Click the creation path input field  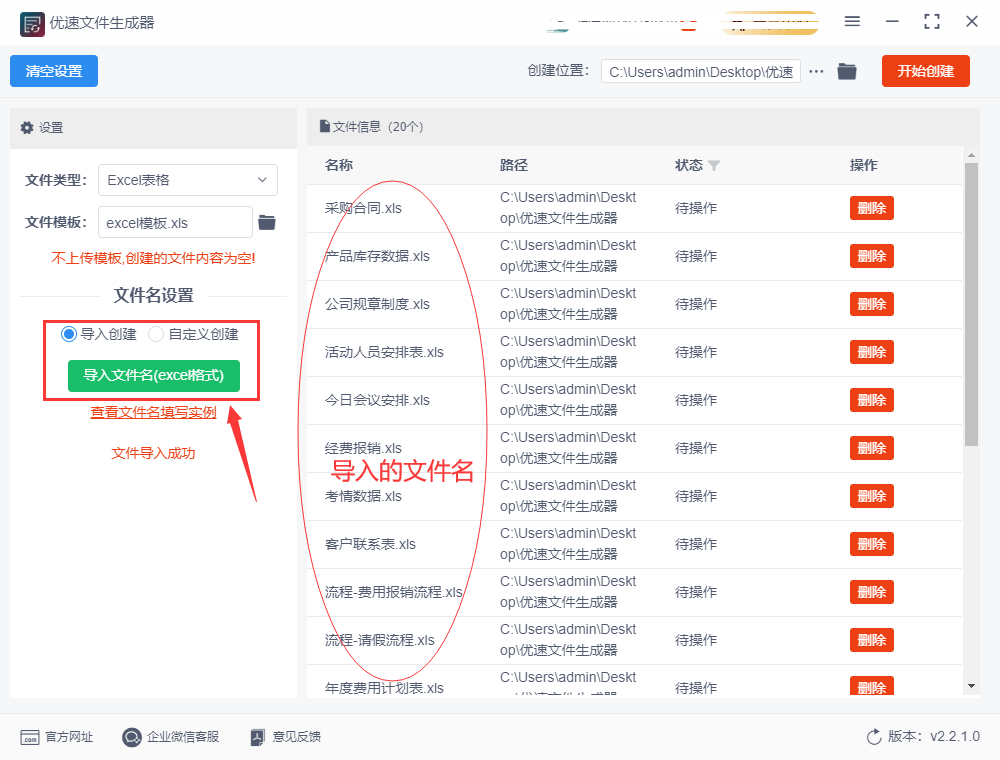click(x=700, y=72)
